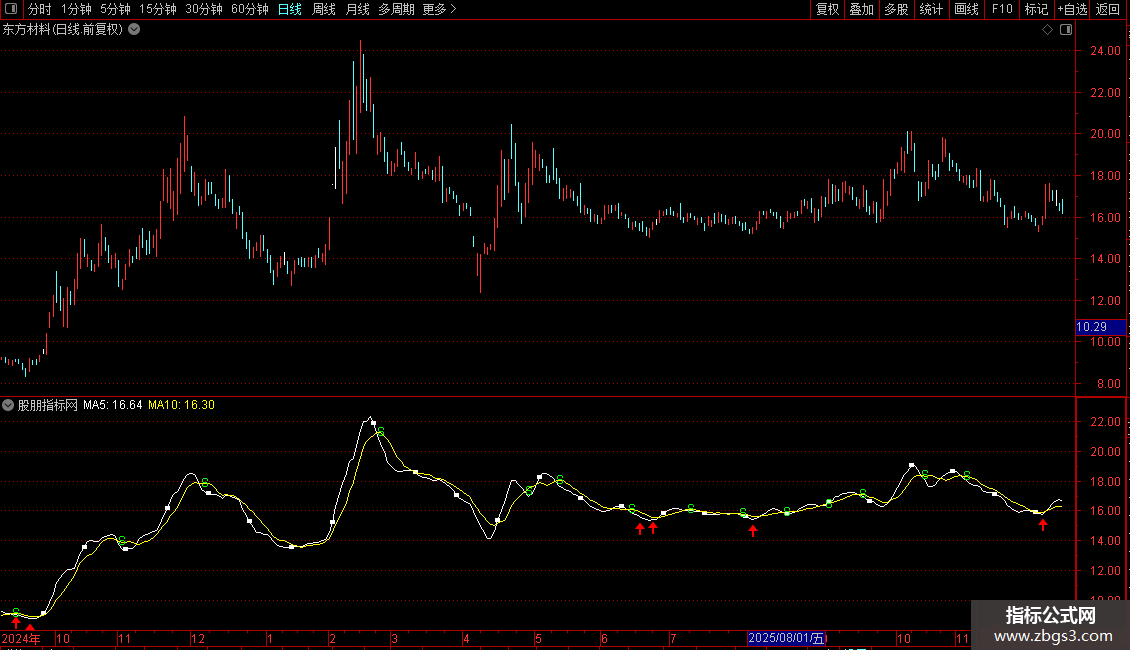This screenshot has height=650, width=1130.
Task: Expand the 更多 periods menu
Action: pos(439,9)
